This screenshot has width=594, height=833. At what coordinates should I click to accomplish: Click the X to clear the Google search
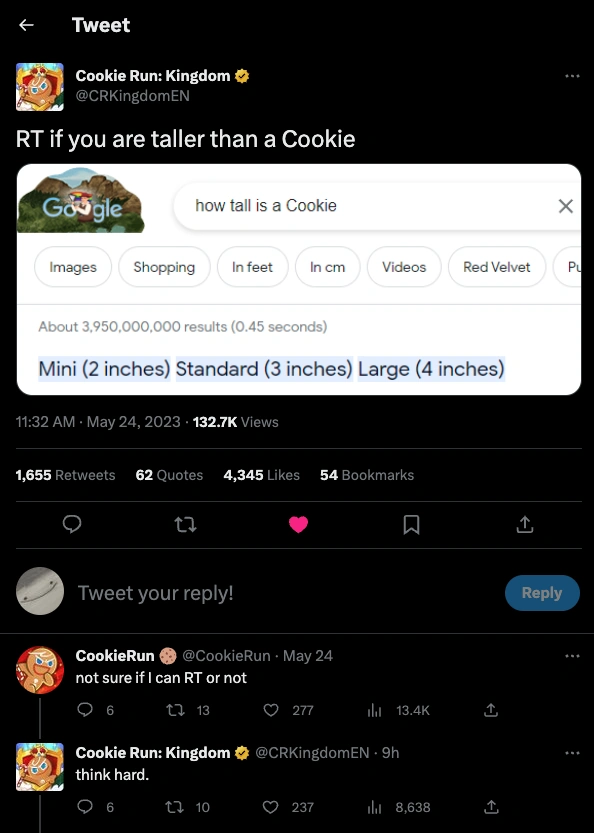[x=565, y=206]
